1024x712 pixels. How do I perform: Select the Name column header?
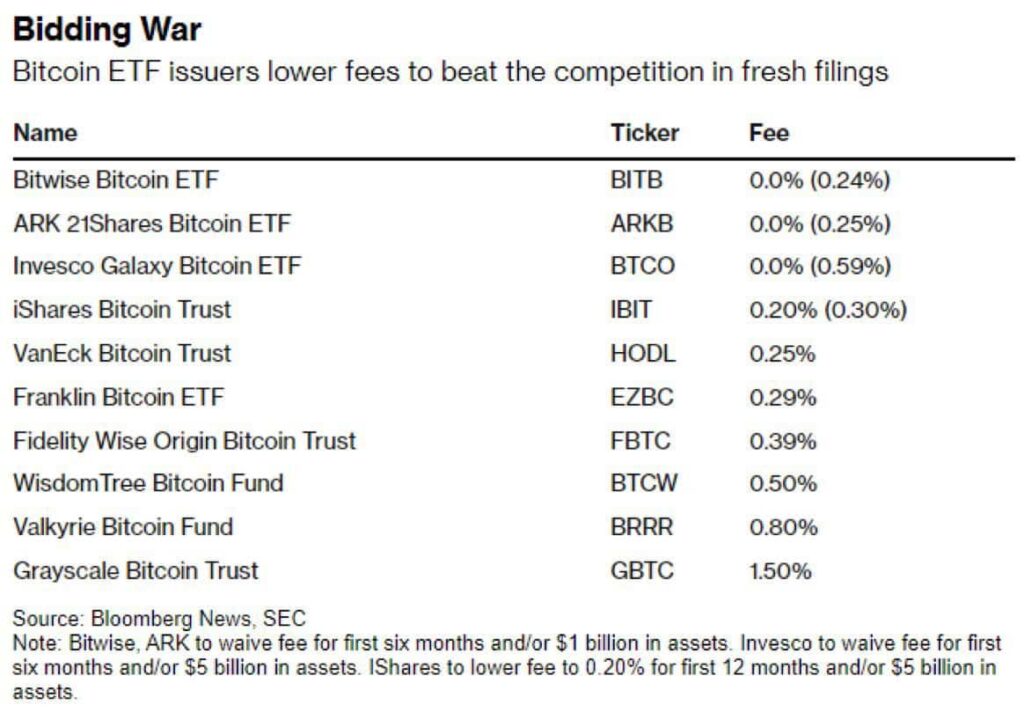45,133
